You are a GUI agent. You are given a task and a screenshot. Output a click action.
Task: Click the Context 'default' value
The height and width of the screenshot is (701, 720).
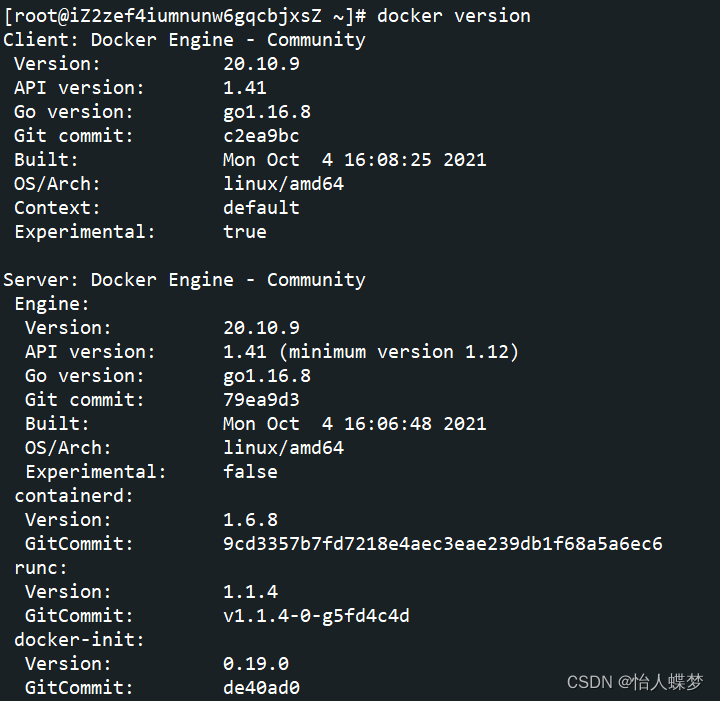[261, 207]
